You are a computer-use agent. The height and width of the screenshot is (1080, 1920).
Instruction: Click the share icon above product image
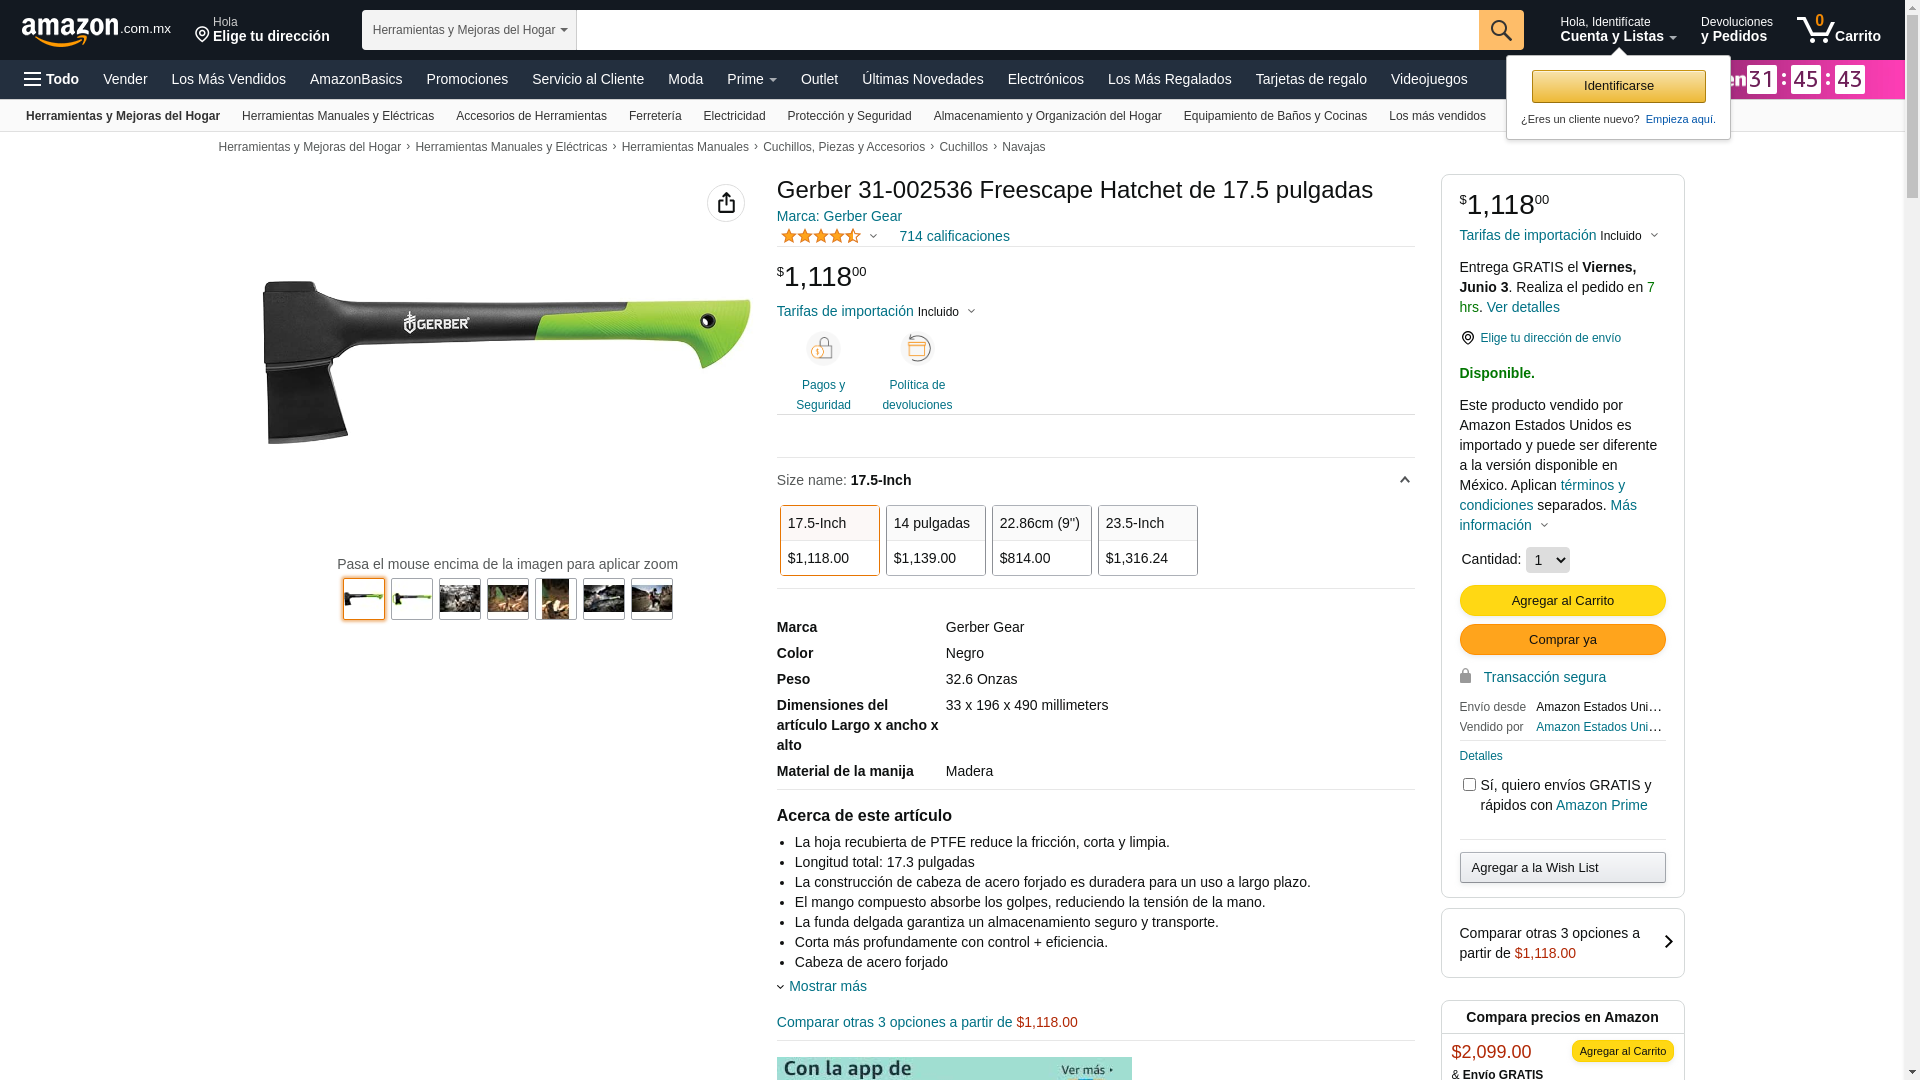point(726,203)
